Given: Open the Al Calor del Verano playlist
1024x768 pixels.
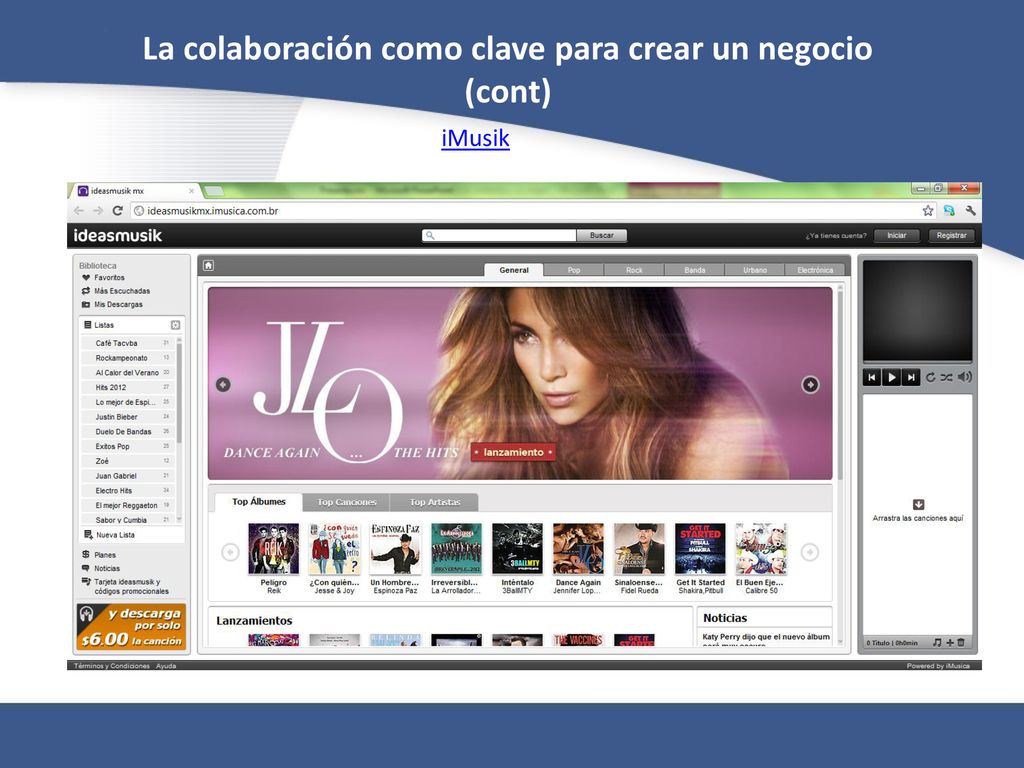Looking at the screenshot, I should tap(127, 372).
